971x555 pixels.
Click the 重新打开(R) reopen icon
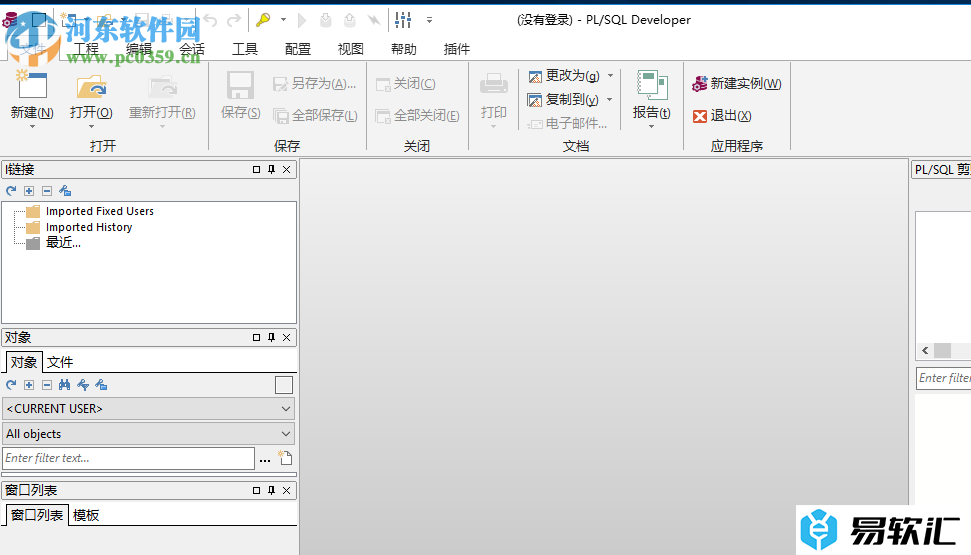tap(162, 87)
